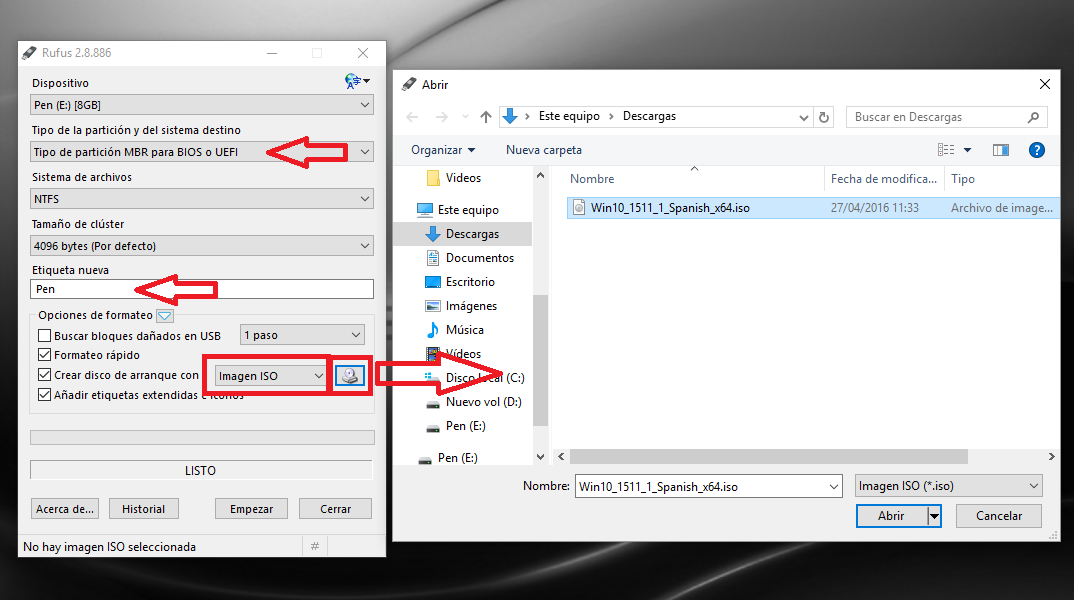1074x600 pixels.
Task: Toggle Crear disco de arranque con checkbox
Action: (x=44, y=375)
